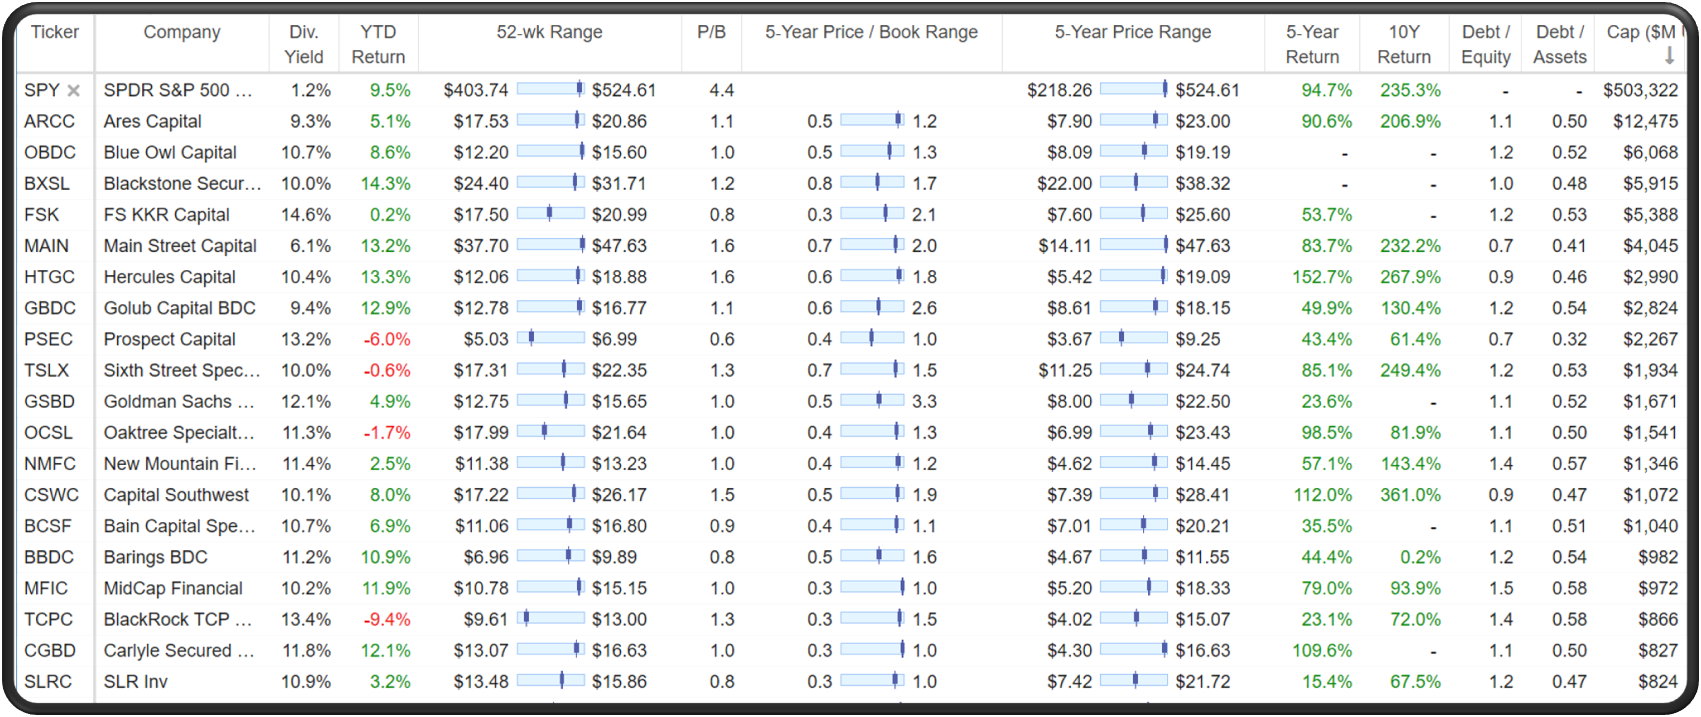Select the Ares Capital company name

click(x=153, y=121)
